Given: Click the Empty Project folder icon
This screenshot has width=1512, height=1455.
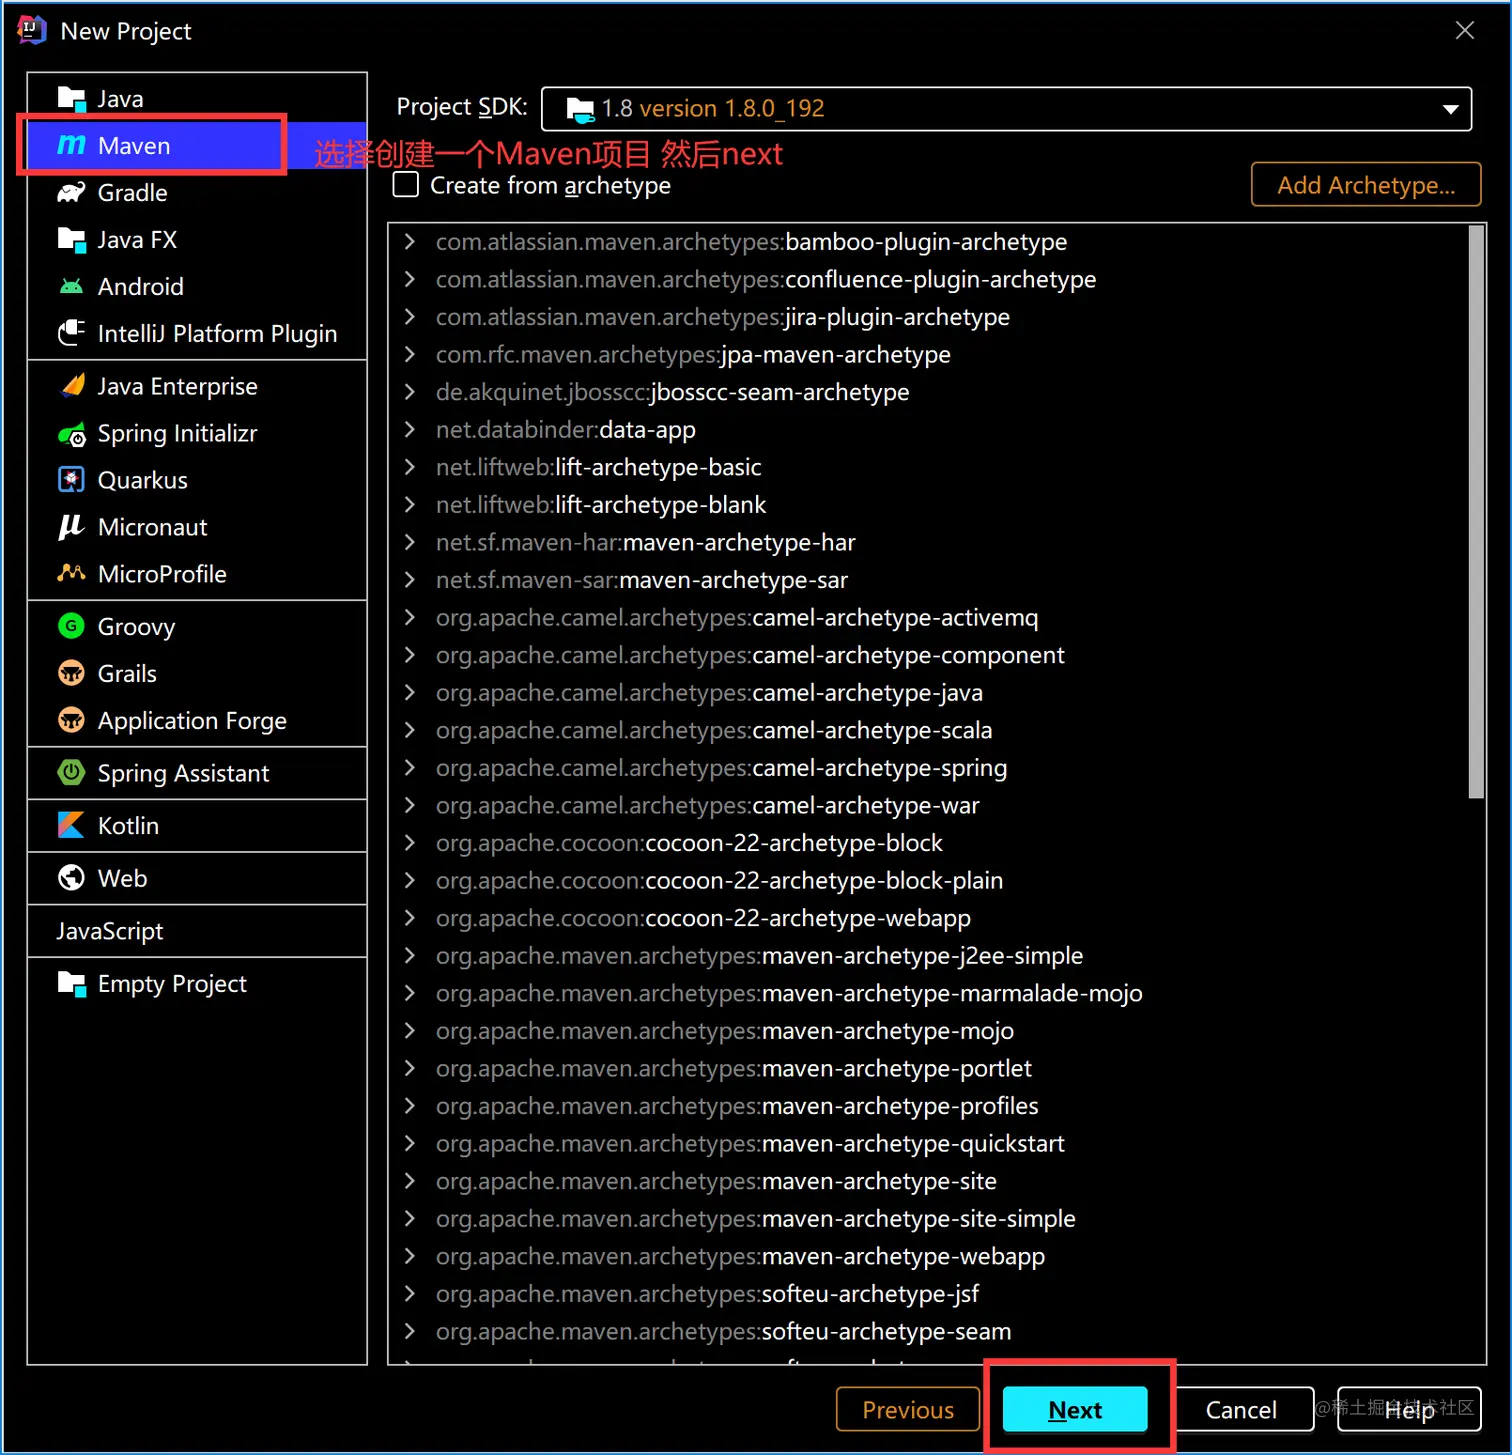Looking at the screenshot, I should [72, 983].
